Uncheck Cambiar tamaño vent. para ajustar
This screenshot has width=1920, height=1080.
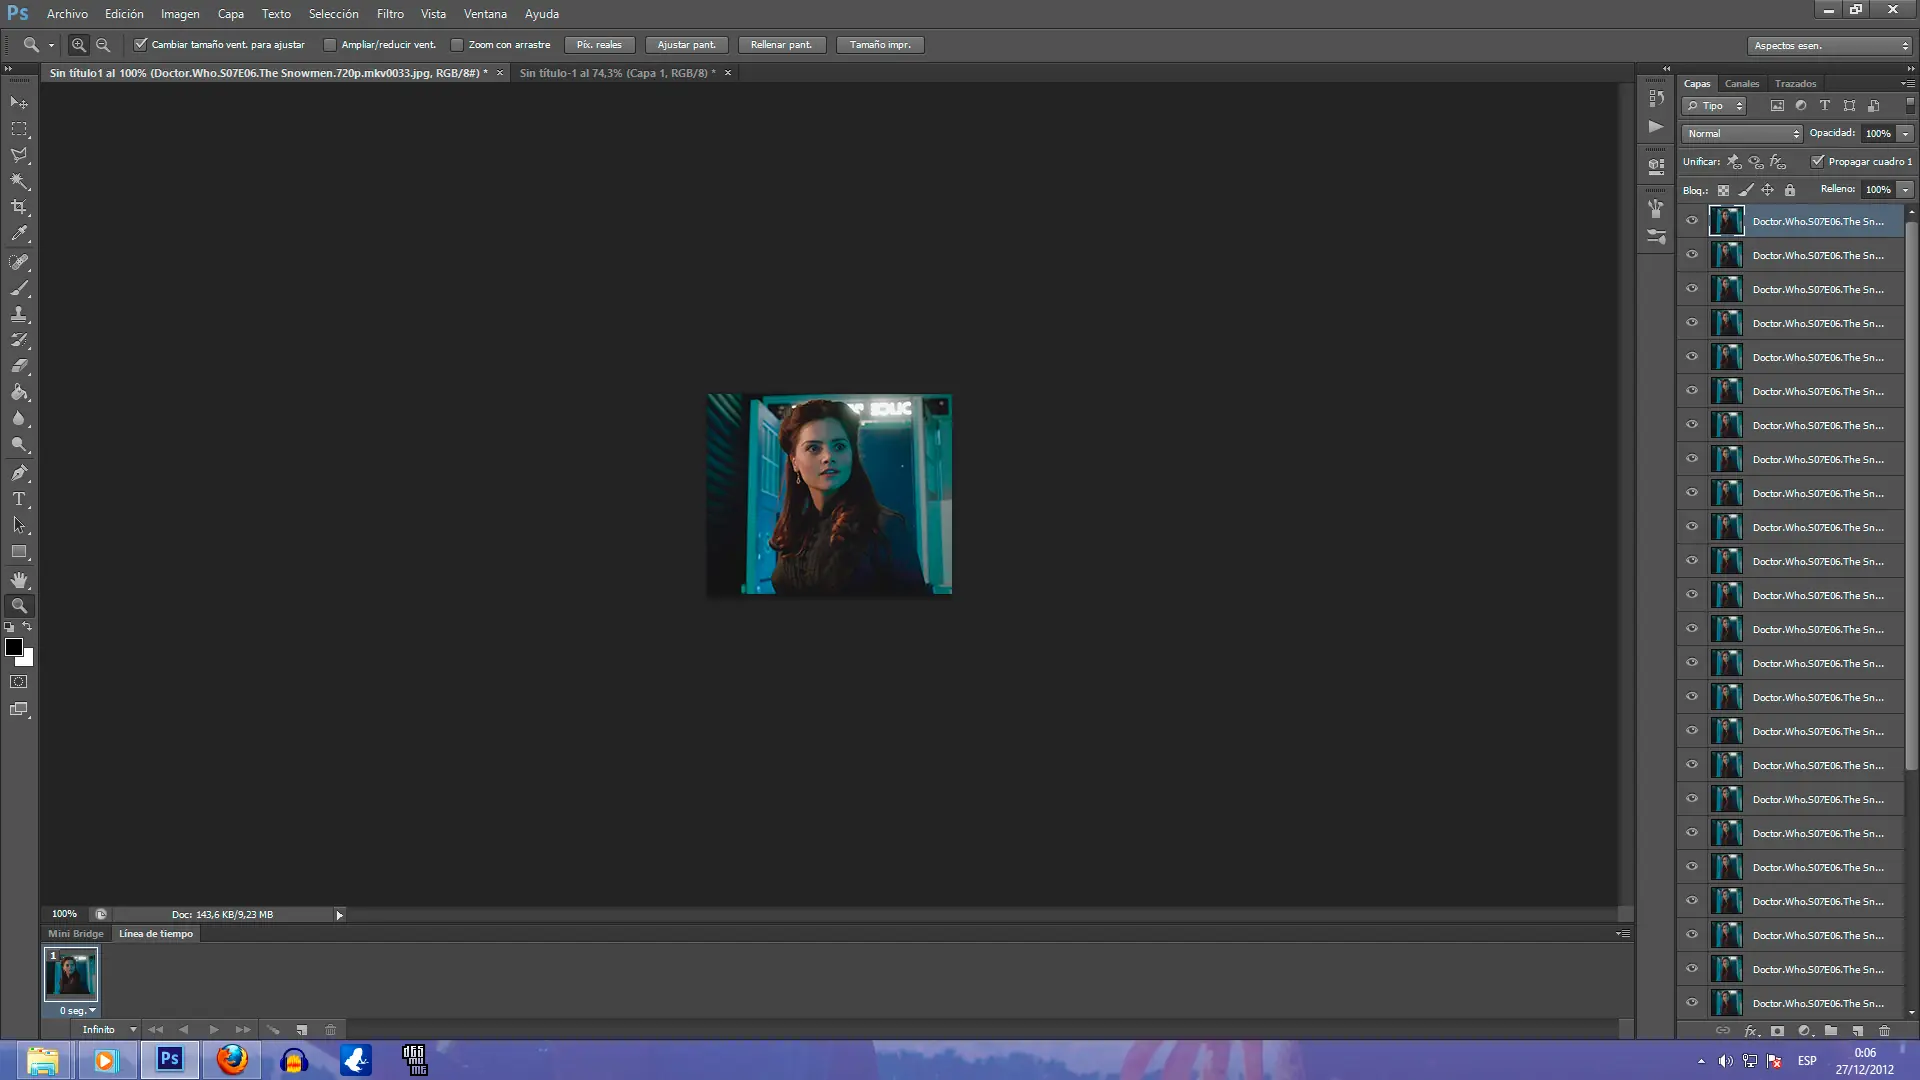pyautogui.click(x=141, y=45)
